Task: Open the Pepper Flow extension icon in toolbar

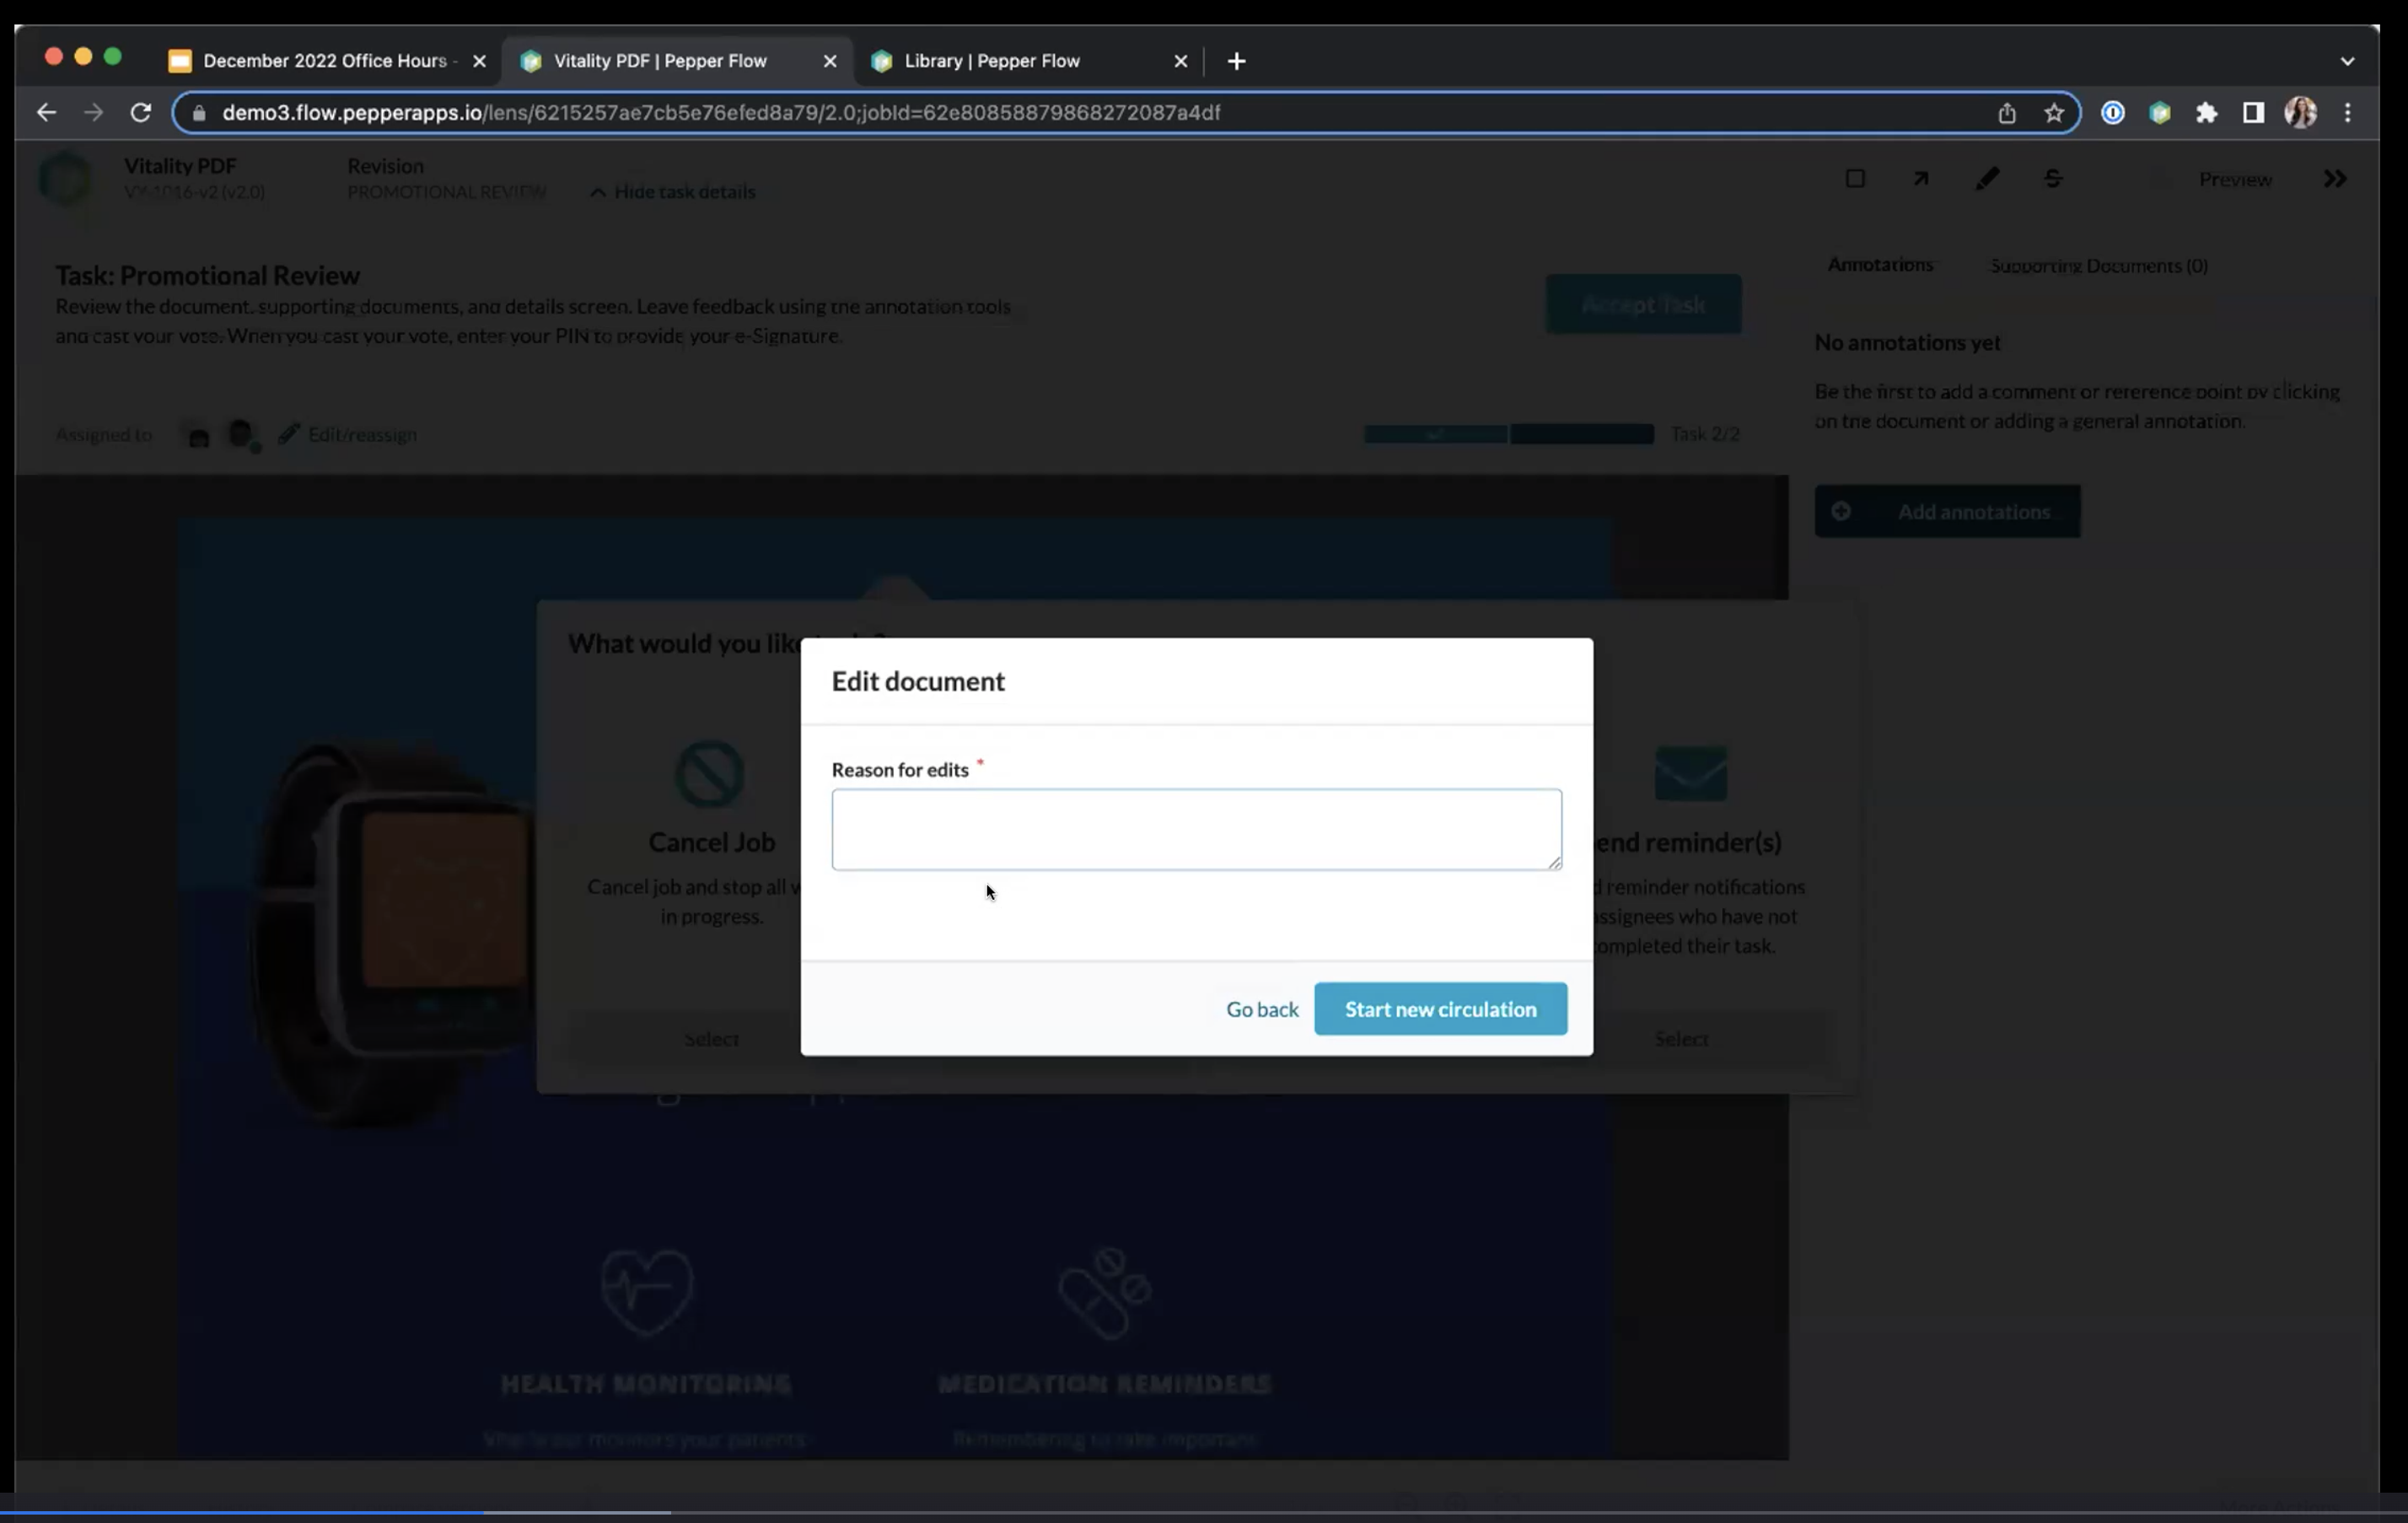Action: click(x=2160, y=113)
